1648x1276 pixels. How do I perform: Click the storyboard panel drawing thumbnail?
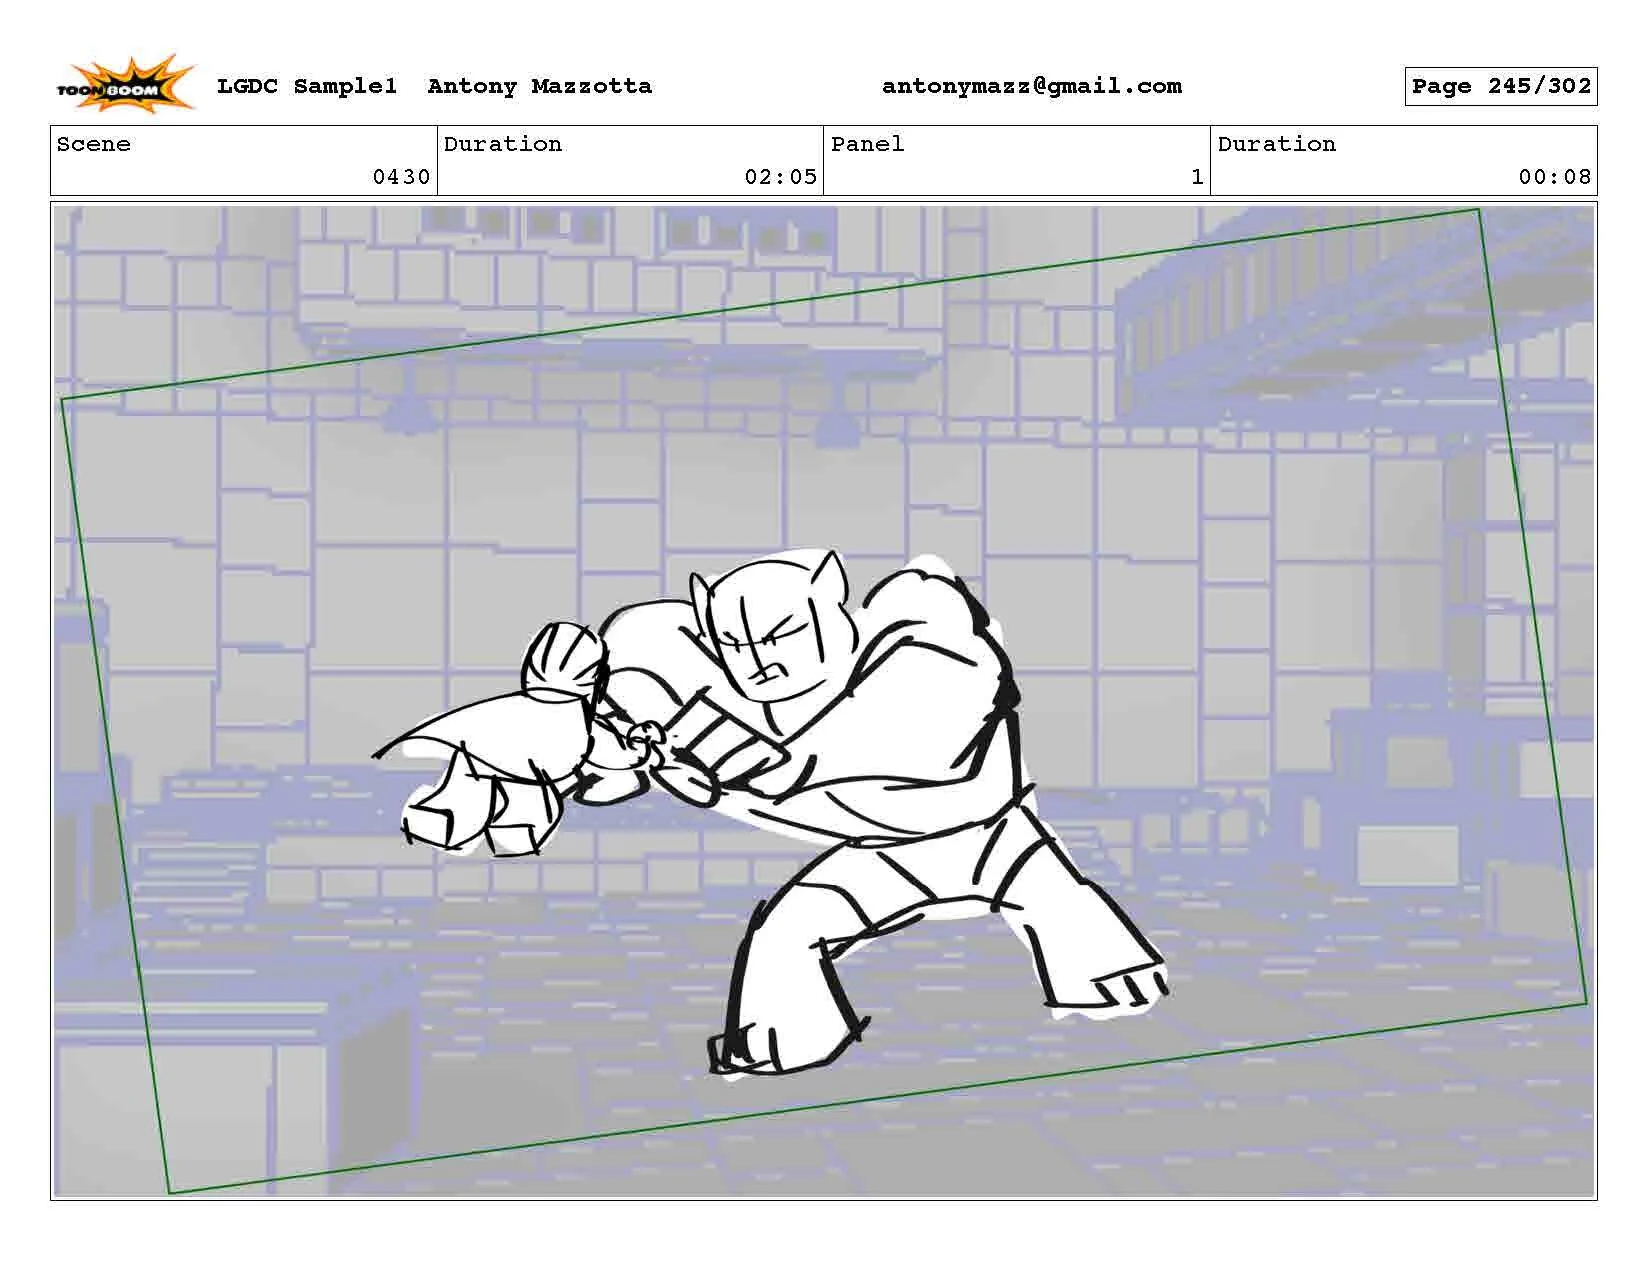(824, 701)
